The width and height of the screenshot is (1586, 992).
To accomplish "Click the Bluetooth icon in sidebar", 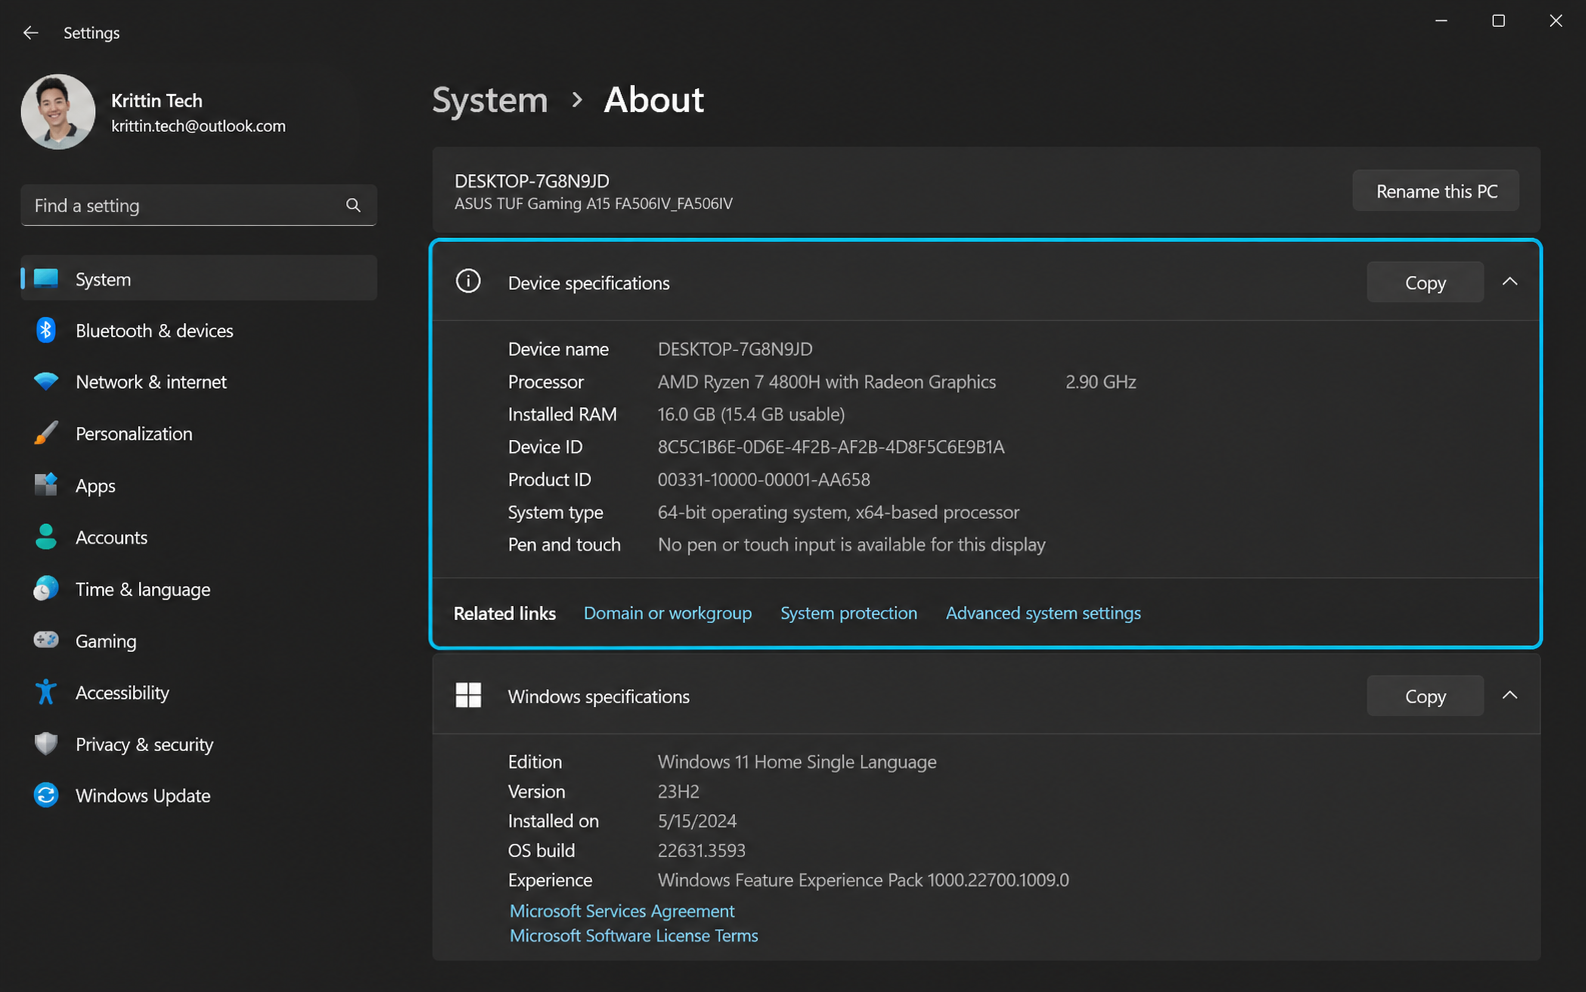I will pos(46,330).
